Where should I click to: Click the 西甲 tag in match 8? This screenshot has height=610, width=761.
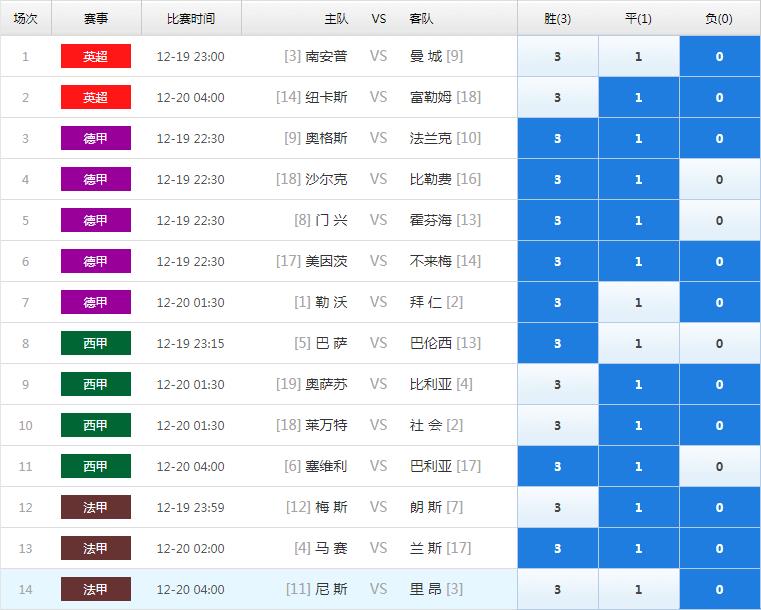pos(96,343)
